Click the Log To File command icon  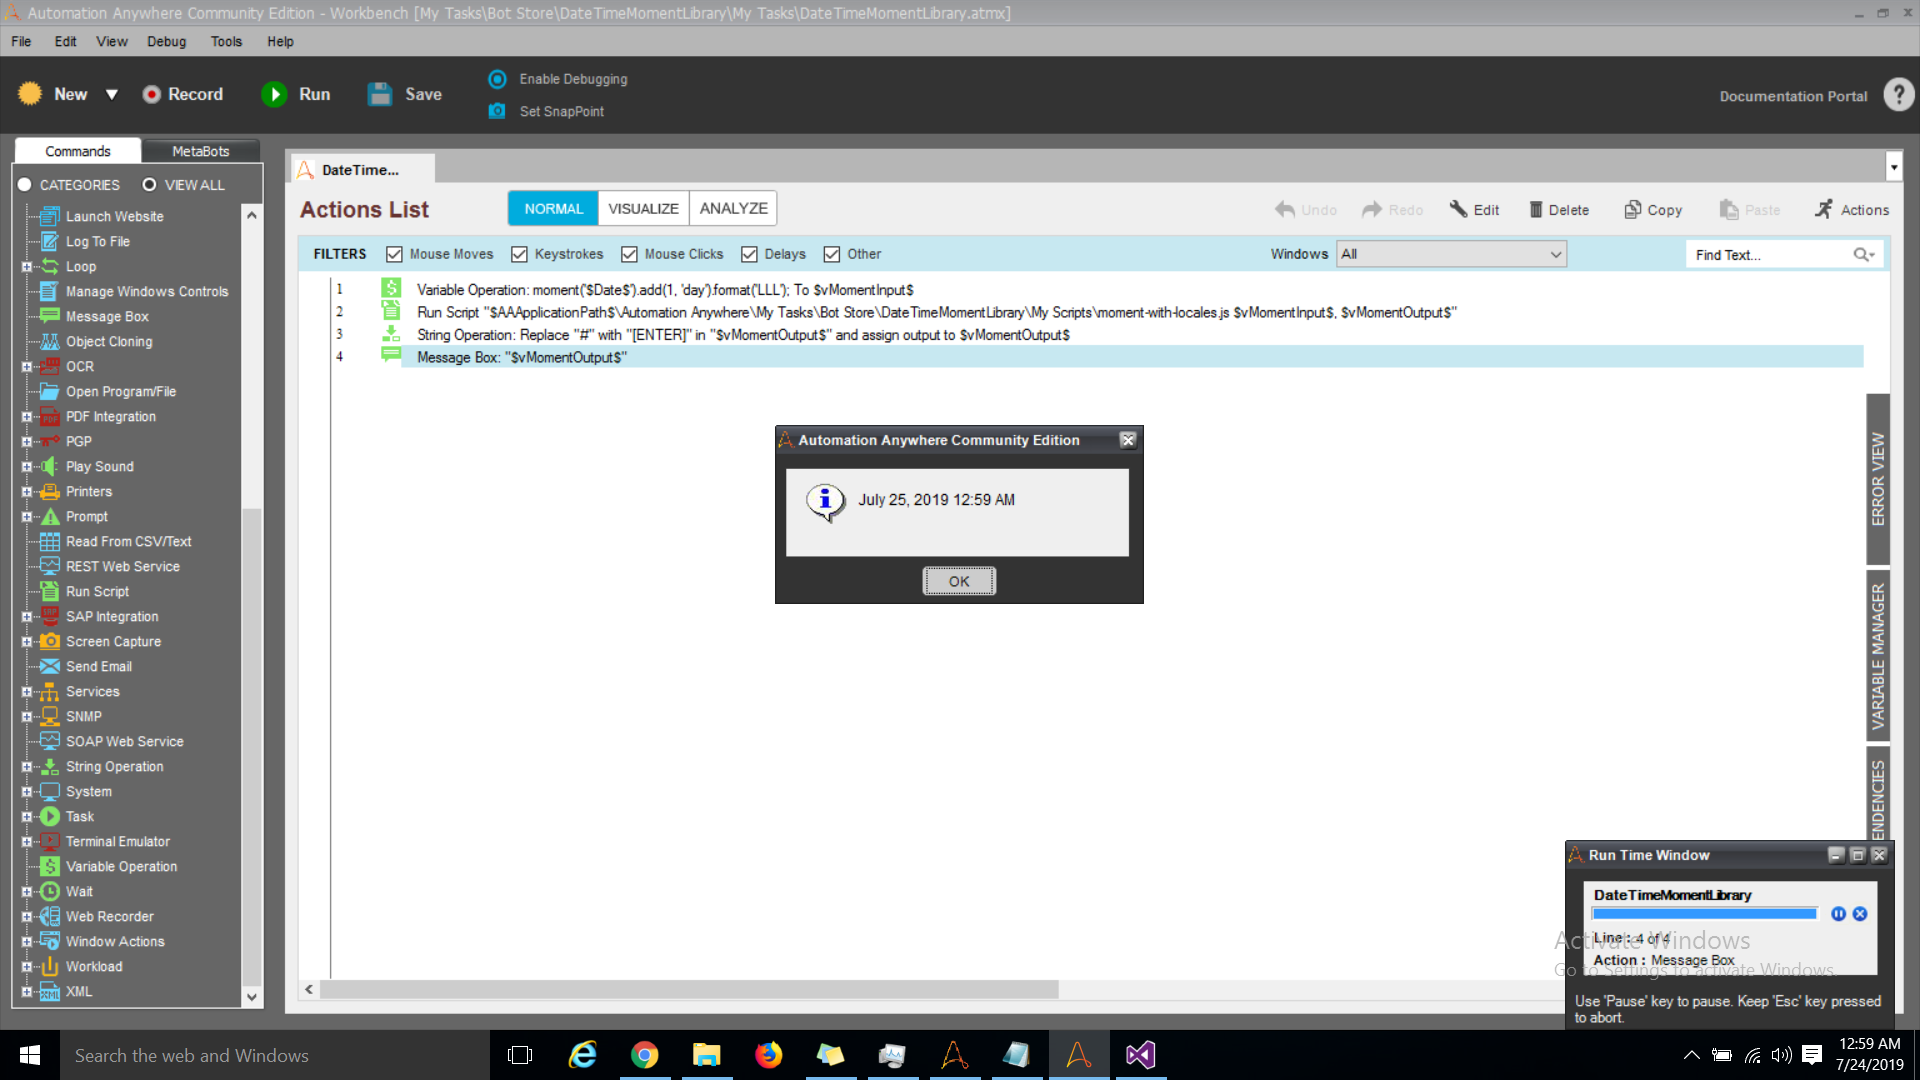(49, 241)
